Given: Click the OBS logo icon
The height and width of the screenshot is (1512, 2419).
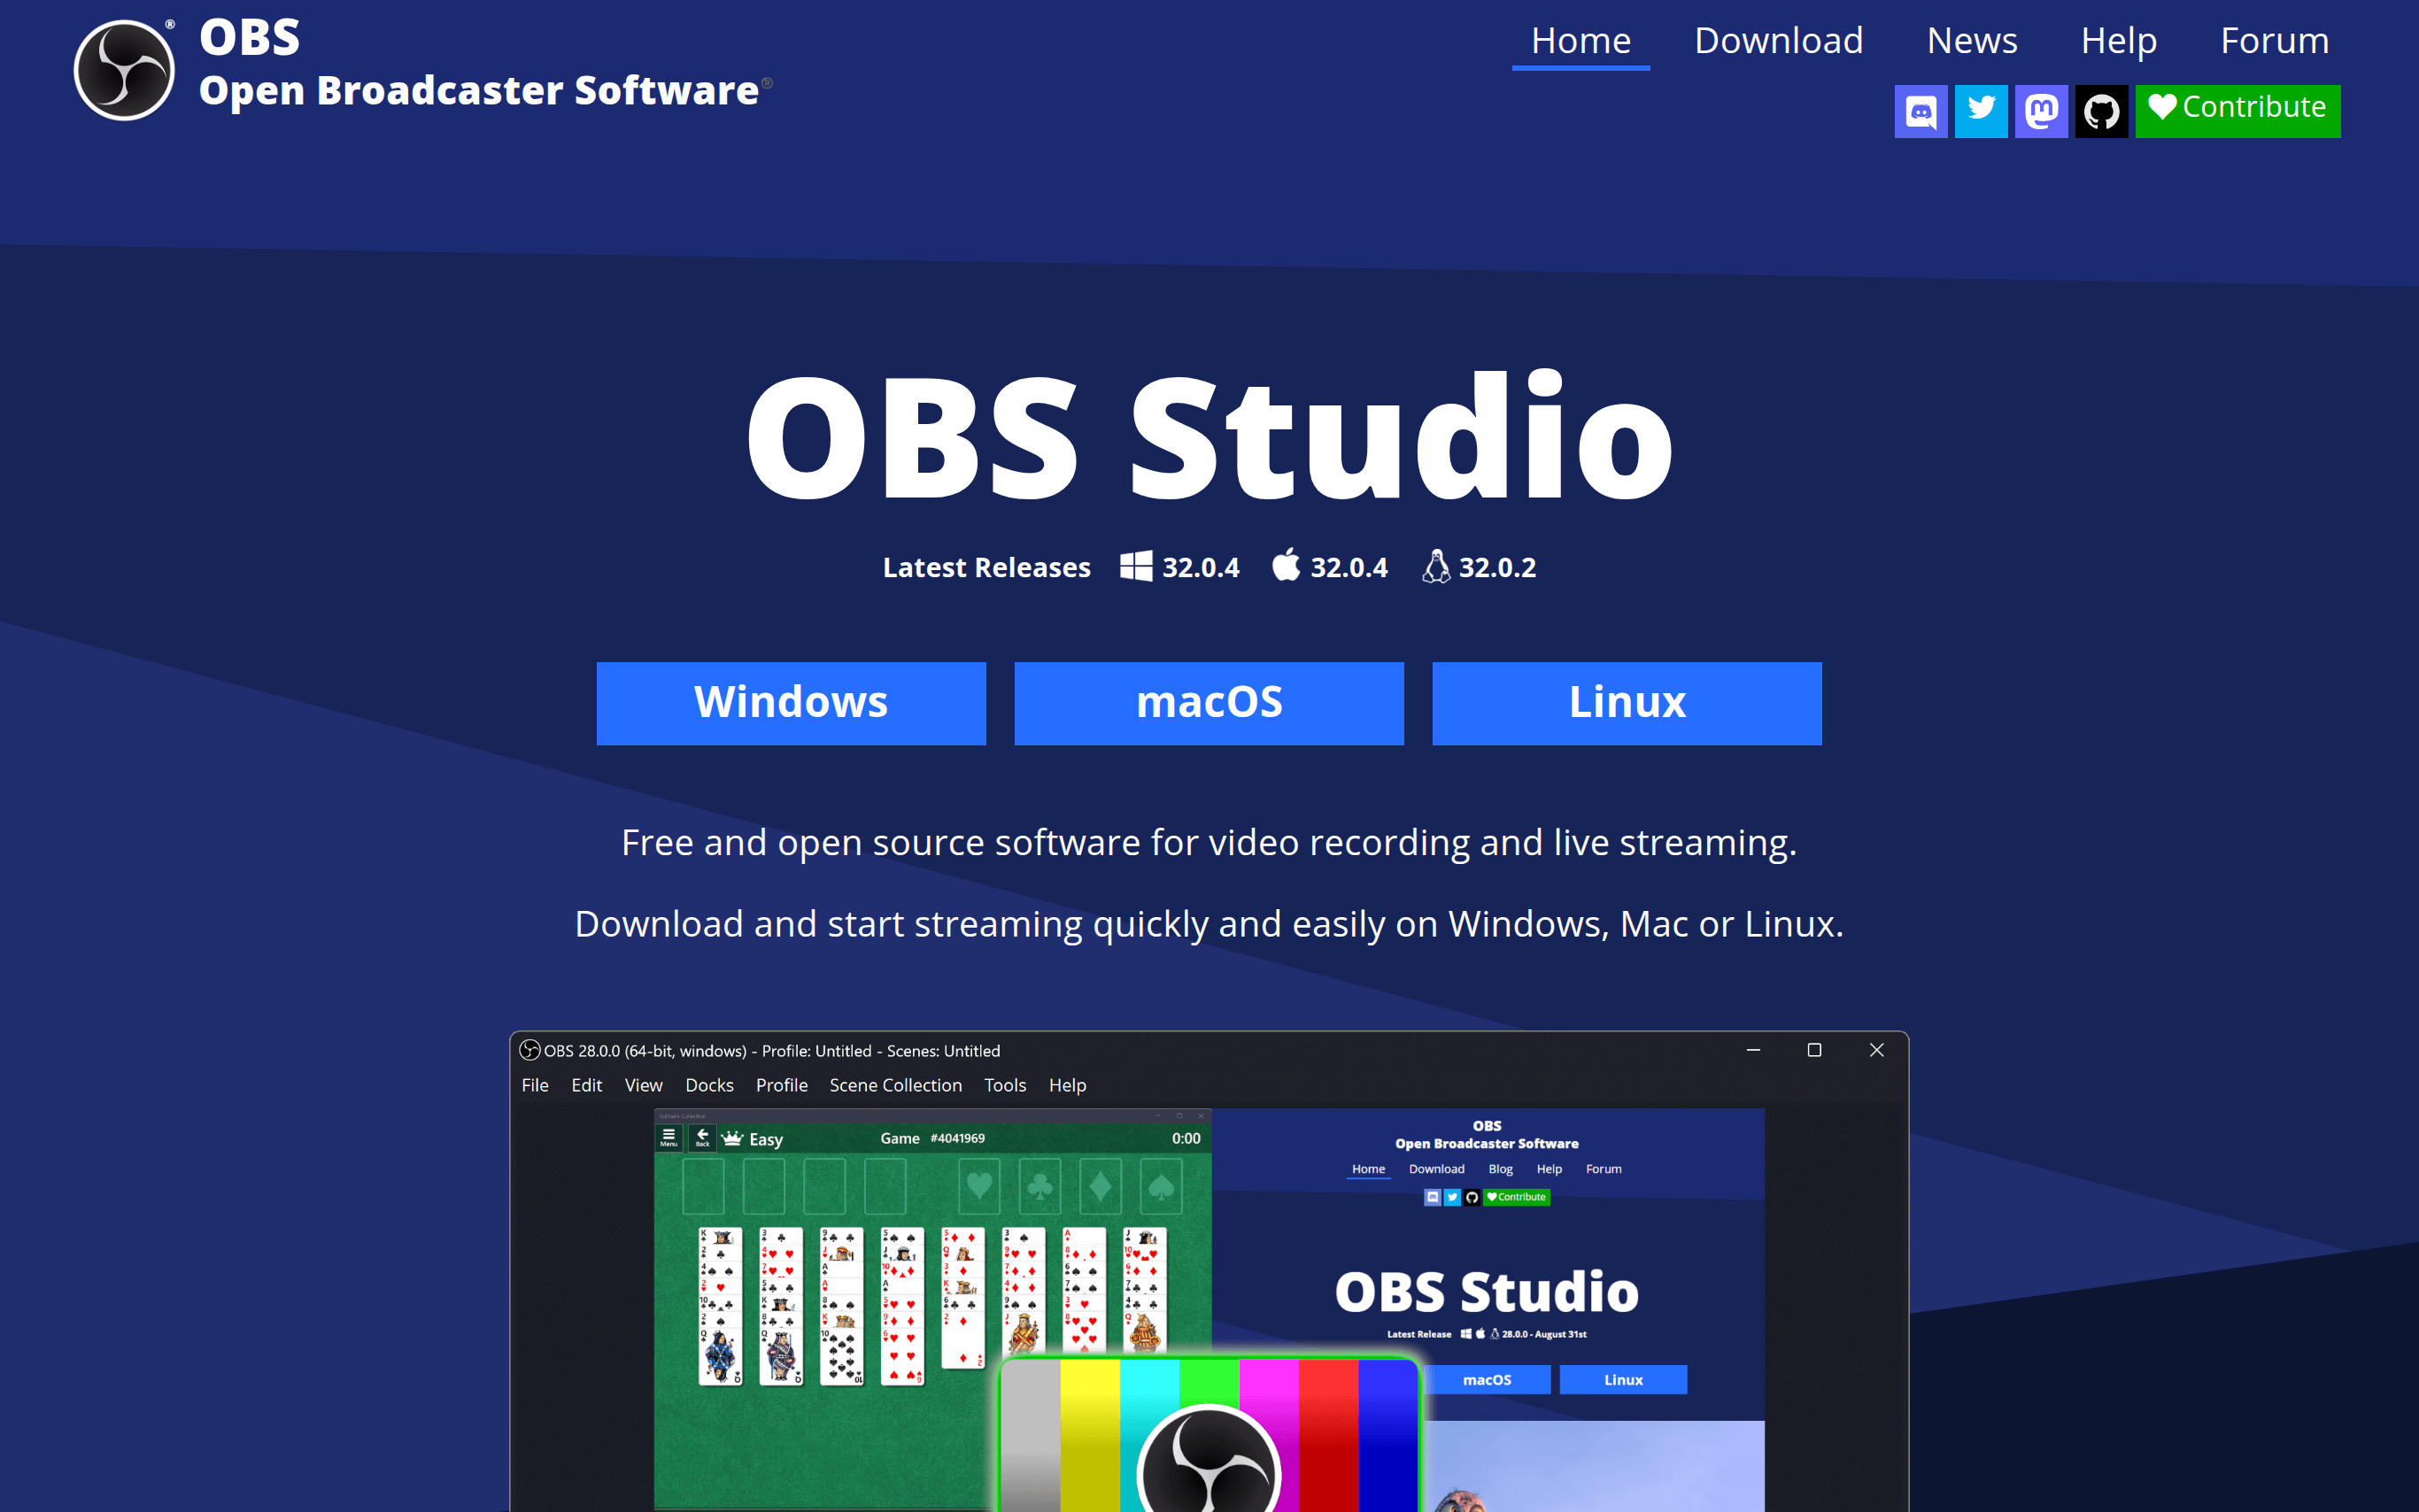Looking at the screenshot, I should [124, 70].
